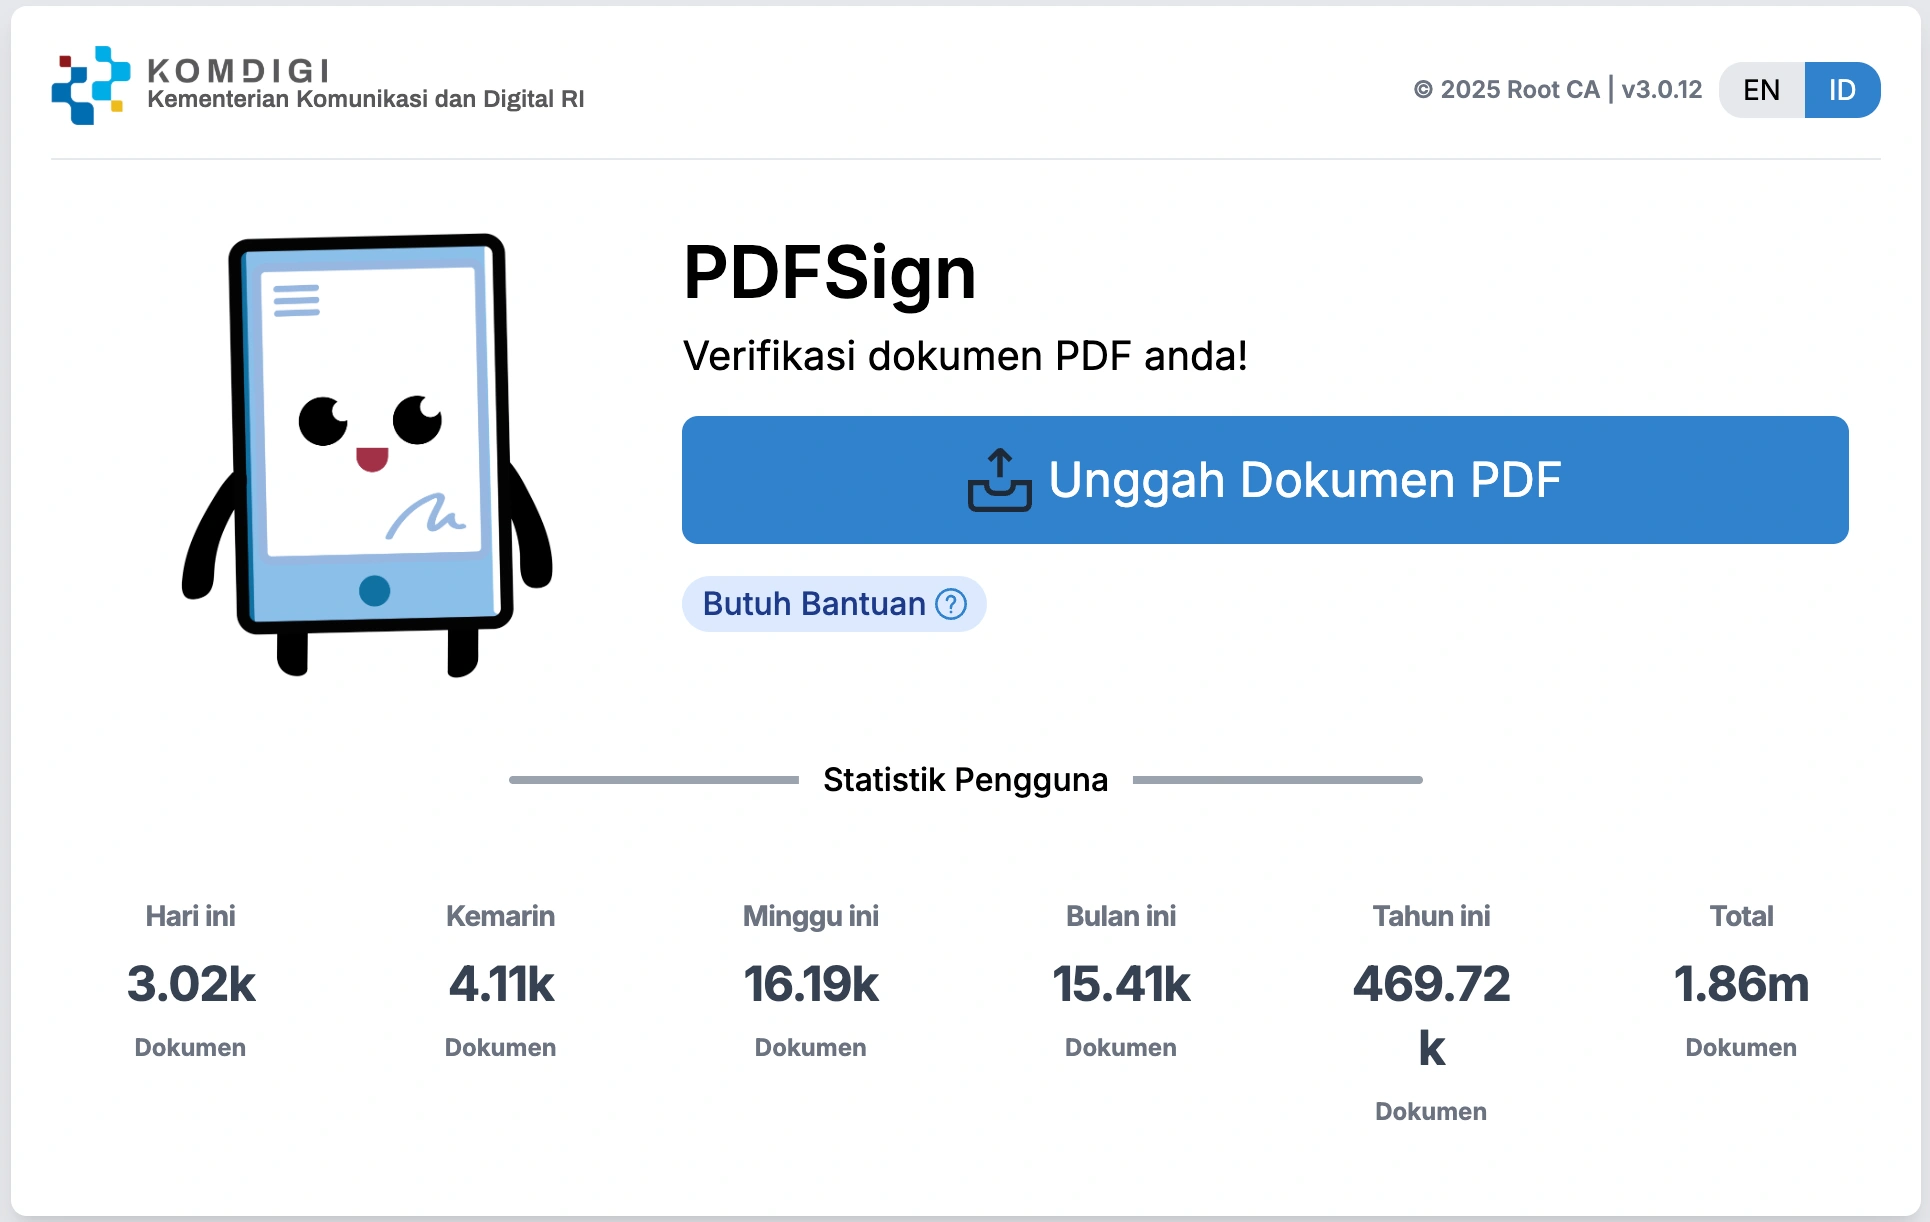Click the question mark help icon
Viewport: 1930px width, 1222px height.
point(951,604)
